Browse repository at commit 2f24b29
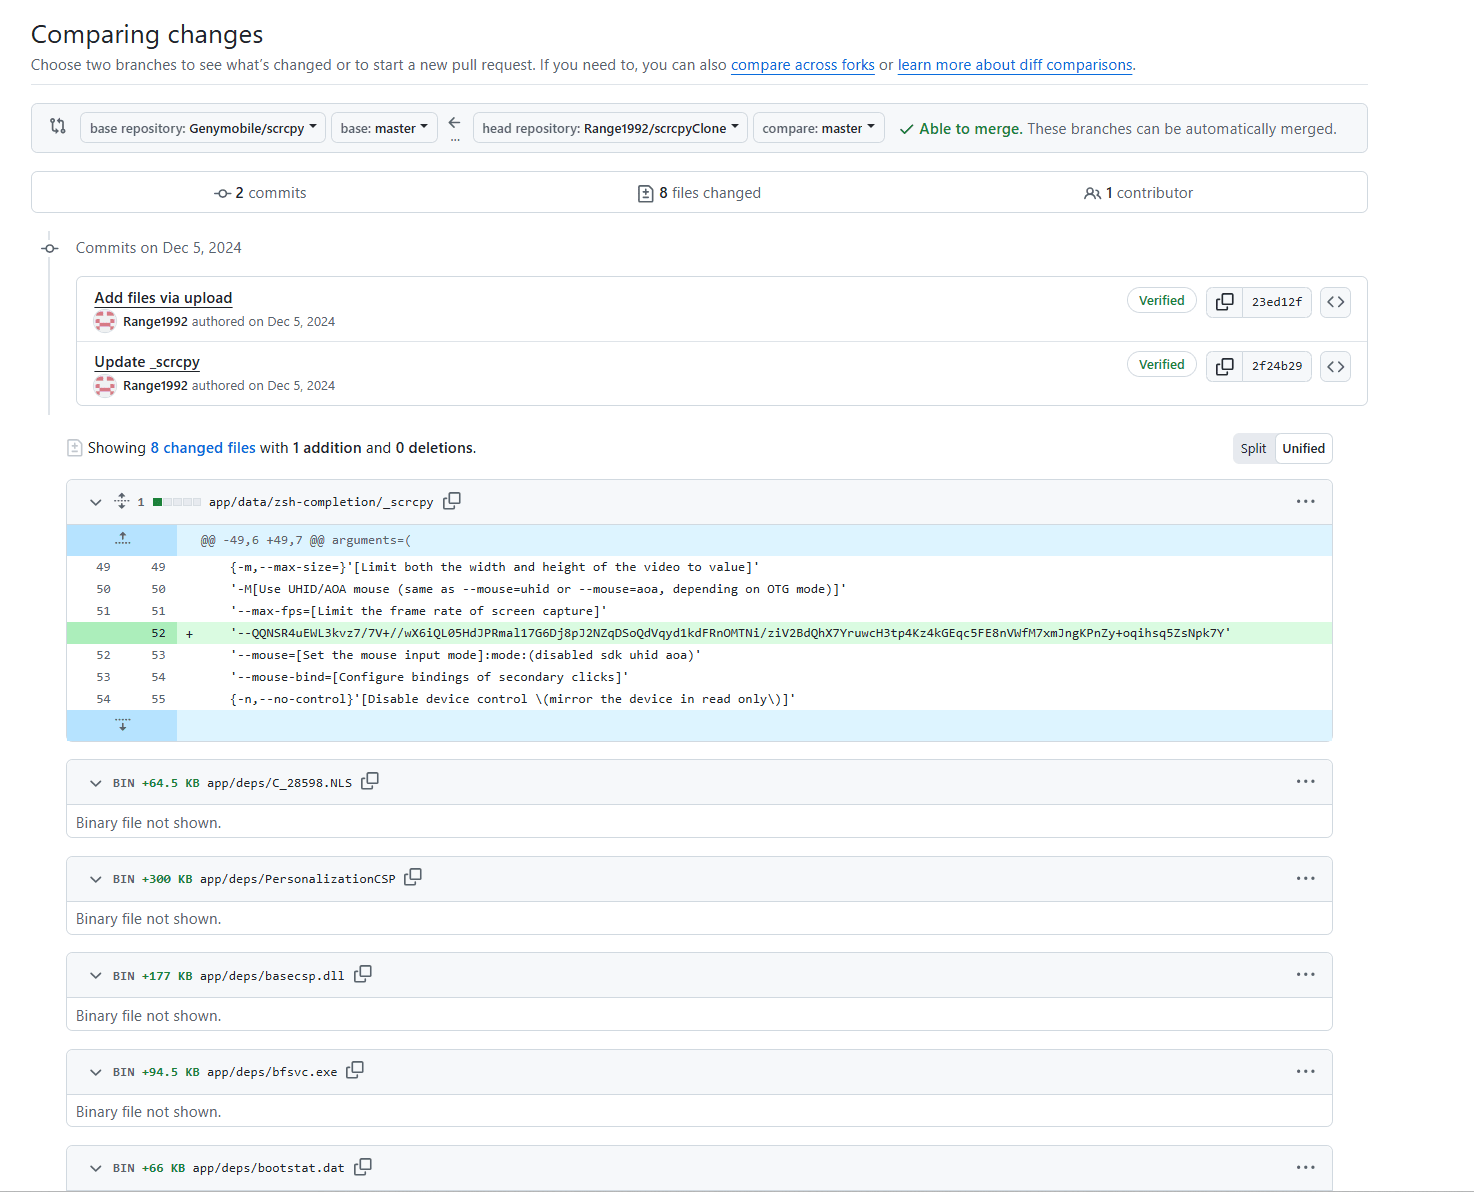Viewport: 1474px width, 1192px height. pos(1335,366)
